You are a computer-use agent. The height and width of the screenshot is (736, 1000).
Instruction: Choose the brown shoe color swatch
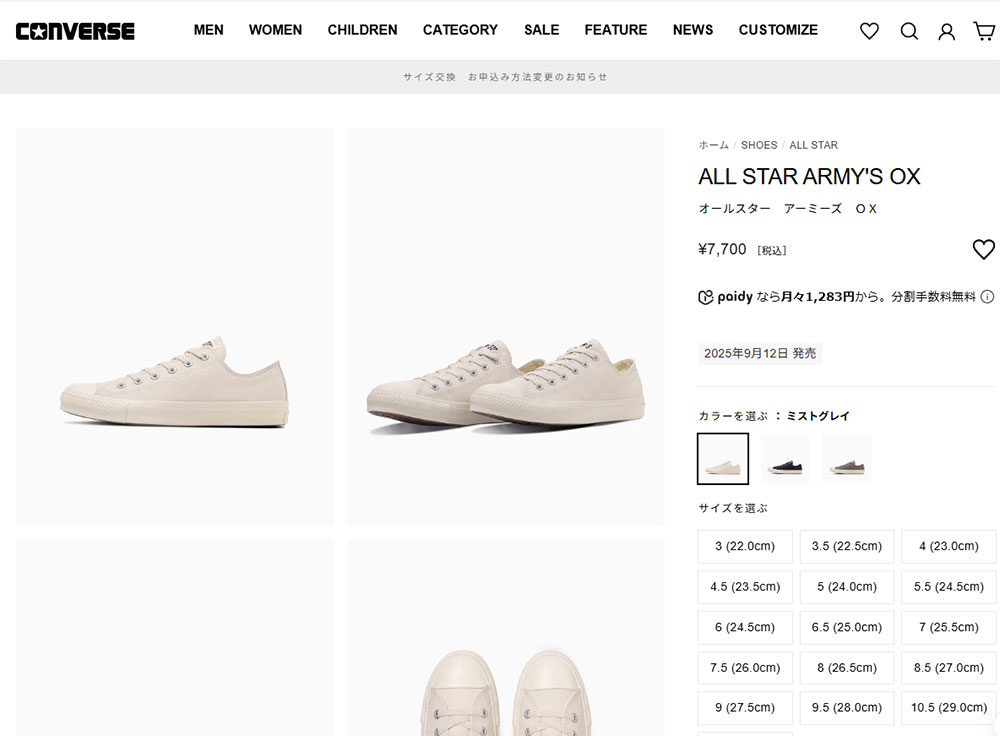847,459
